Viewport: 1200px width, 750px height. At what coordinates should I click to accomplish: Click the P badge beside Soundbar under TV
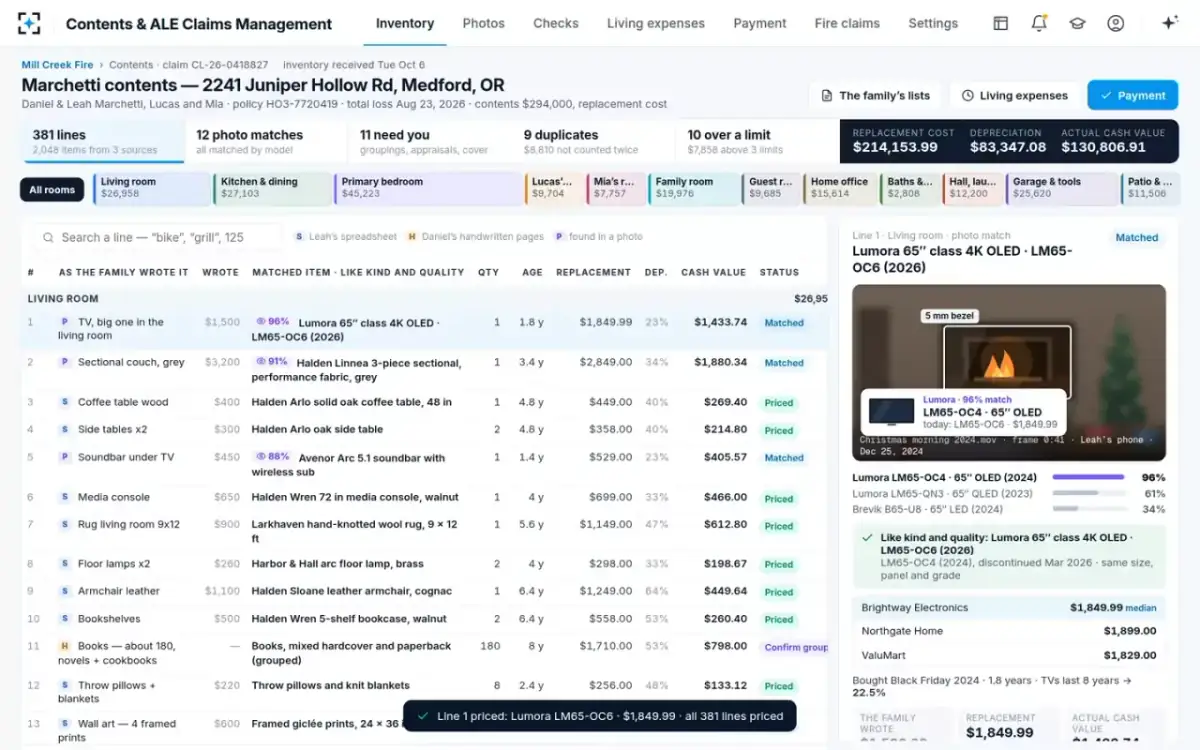65,457
